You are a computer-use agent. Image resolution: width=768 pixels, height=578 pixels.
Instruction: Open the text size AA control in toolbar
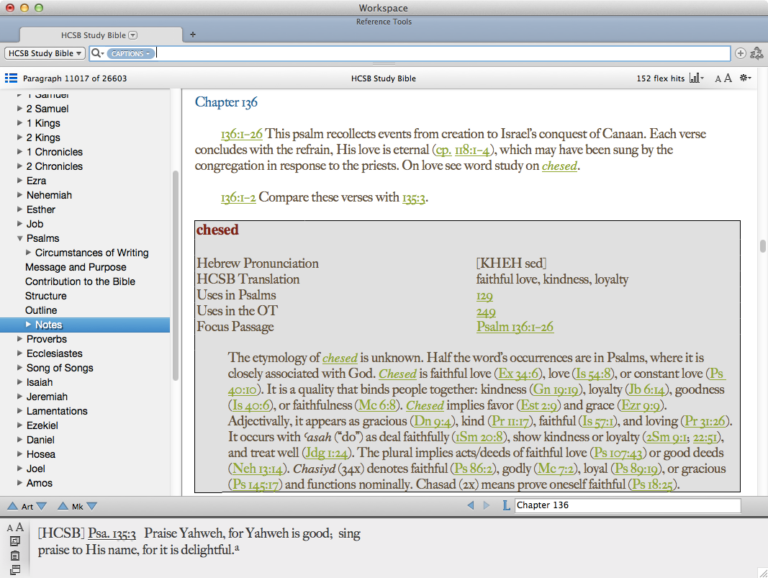pos(722,77)
